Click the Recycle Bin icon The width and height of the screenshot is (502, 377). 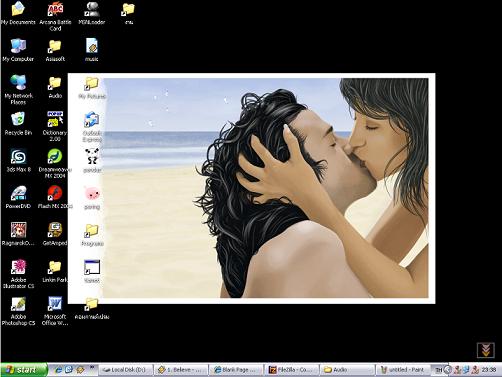(x=18, y=124)
